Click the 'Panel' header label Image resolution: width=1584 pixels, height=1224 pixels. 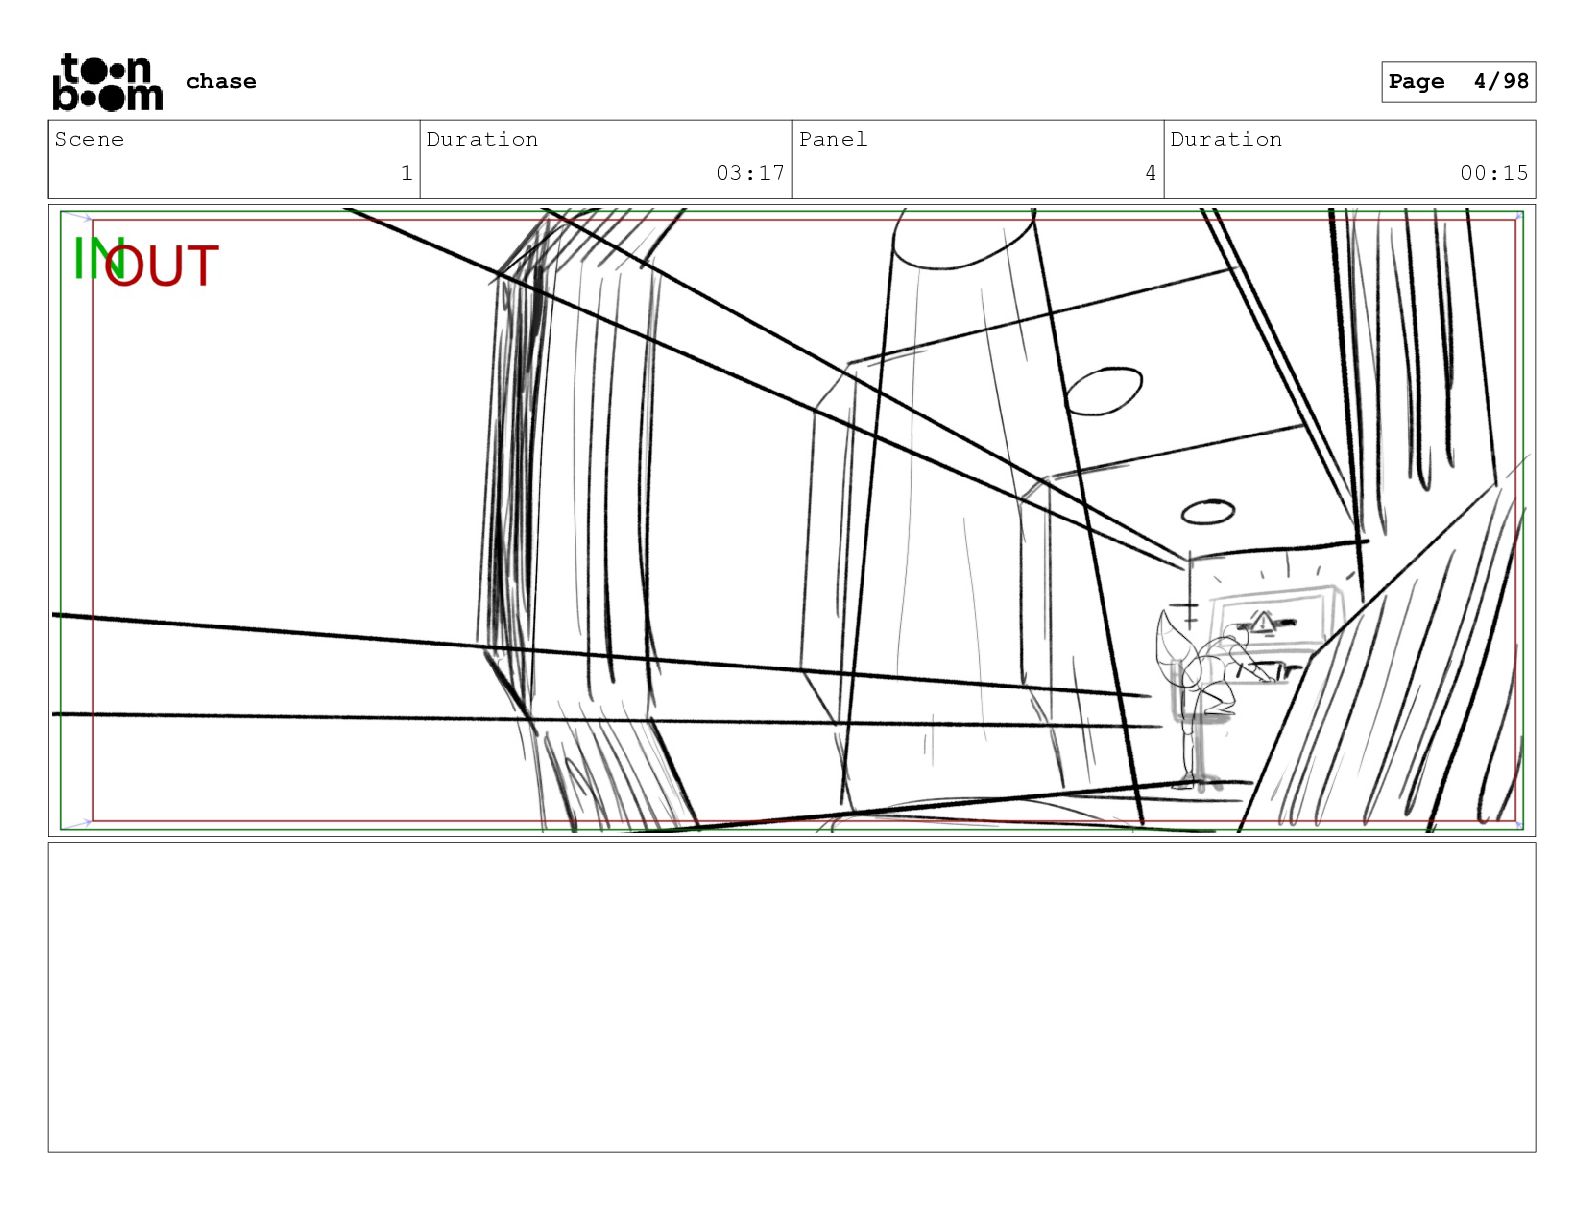[x=833, y=139]
